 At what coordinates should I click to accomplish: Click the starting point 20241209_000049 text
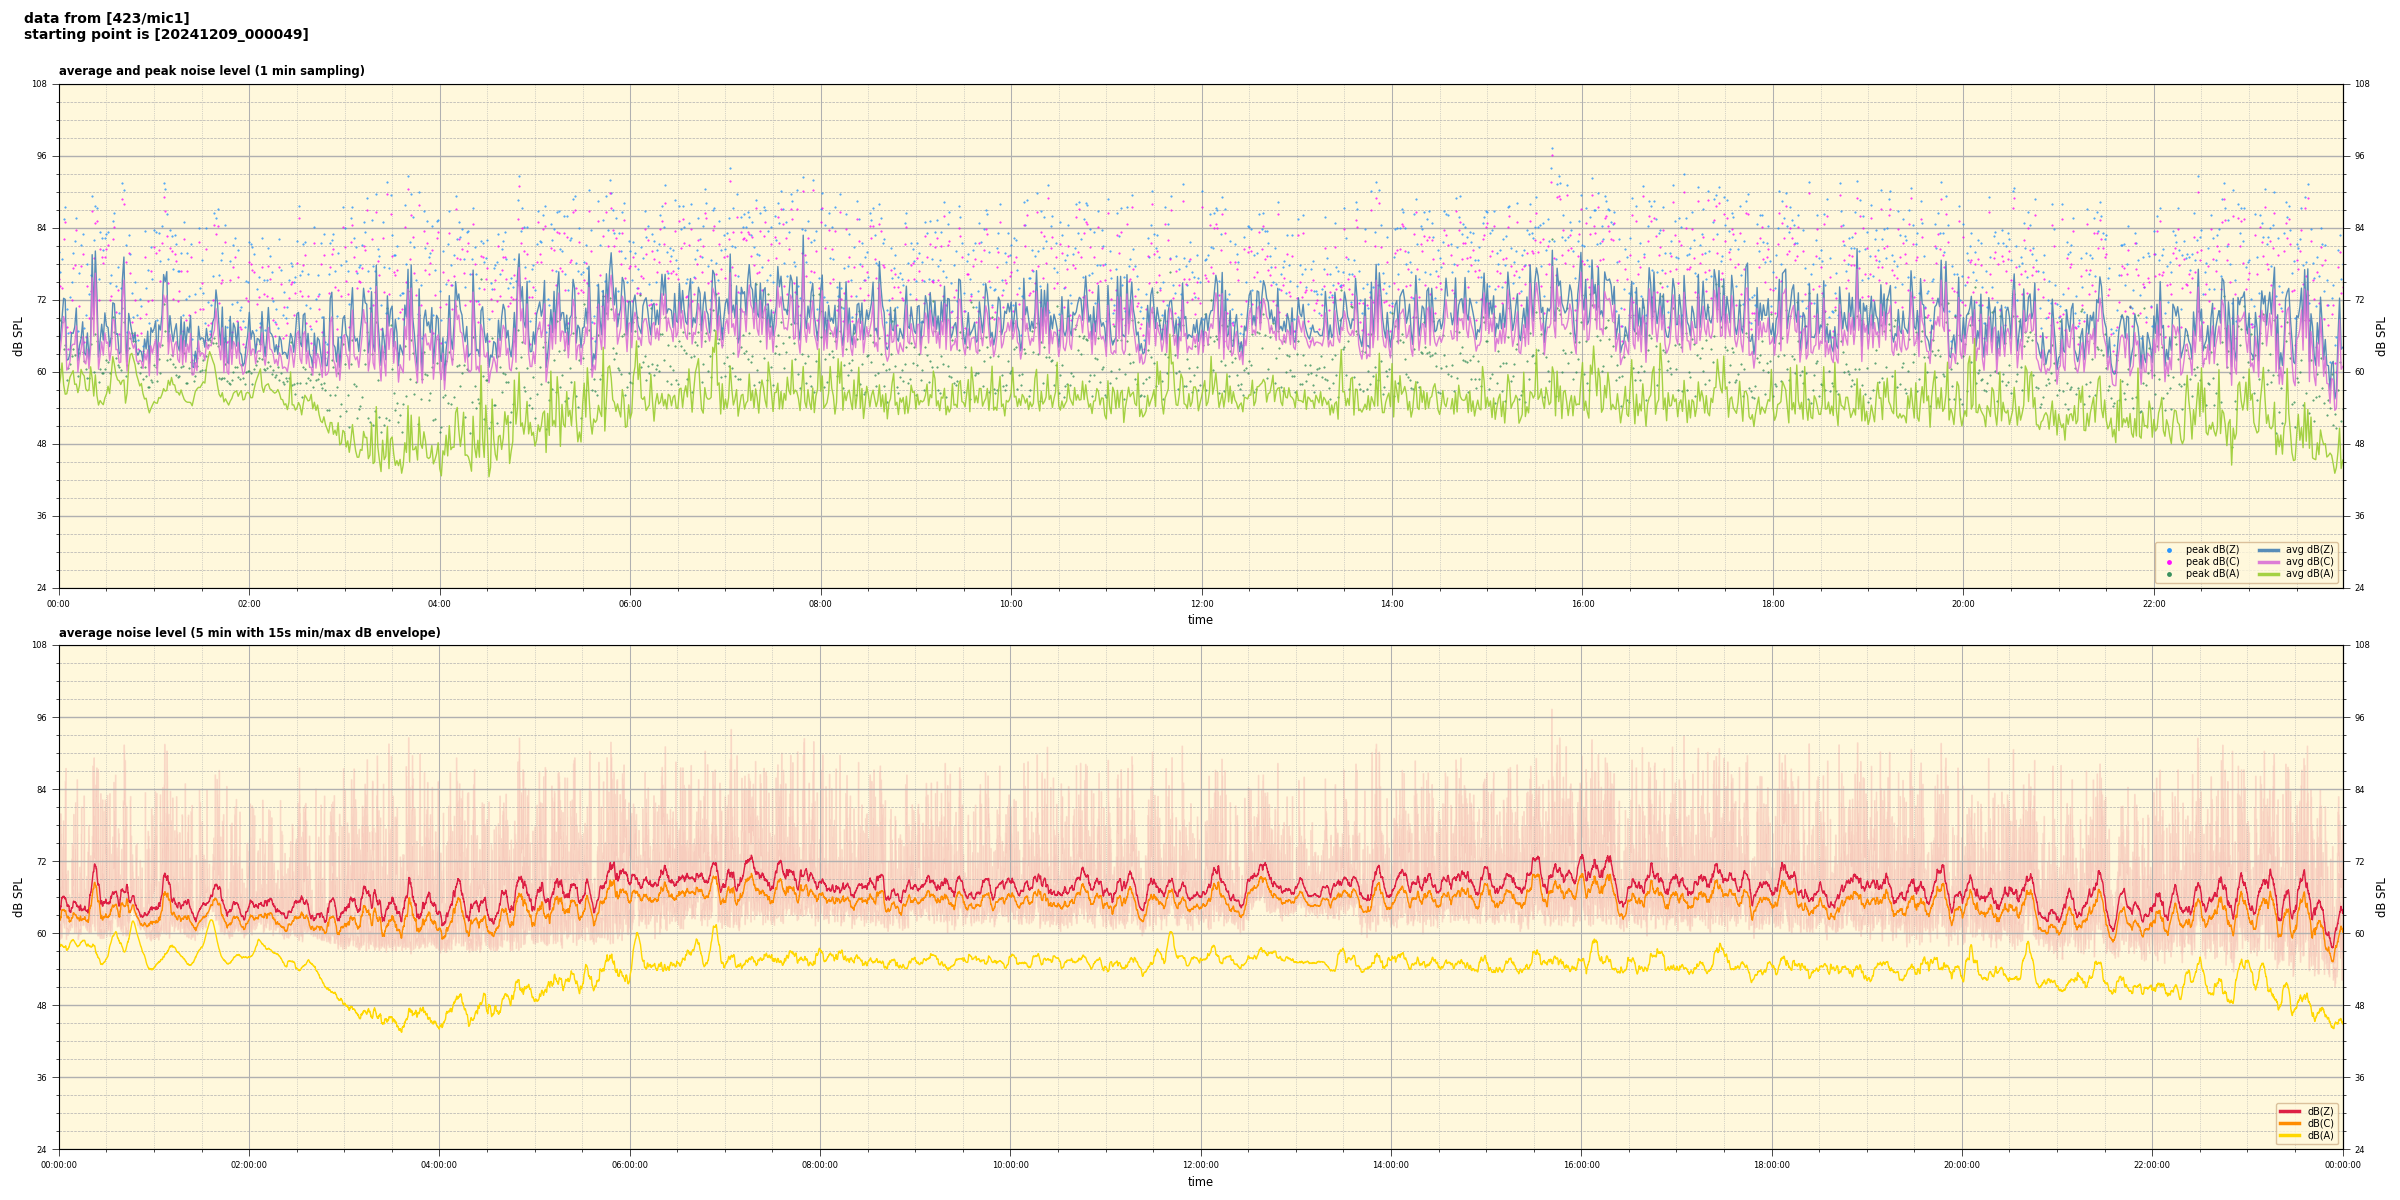[x=166, y=35]
